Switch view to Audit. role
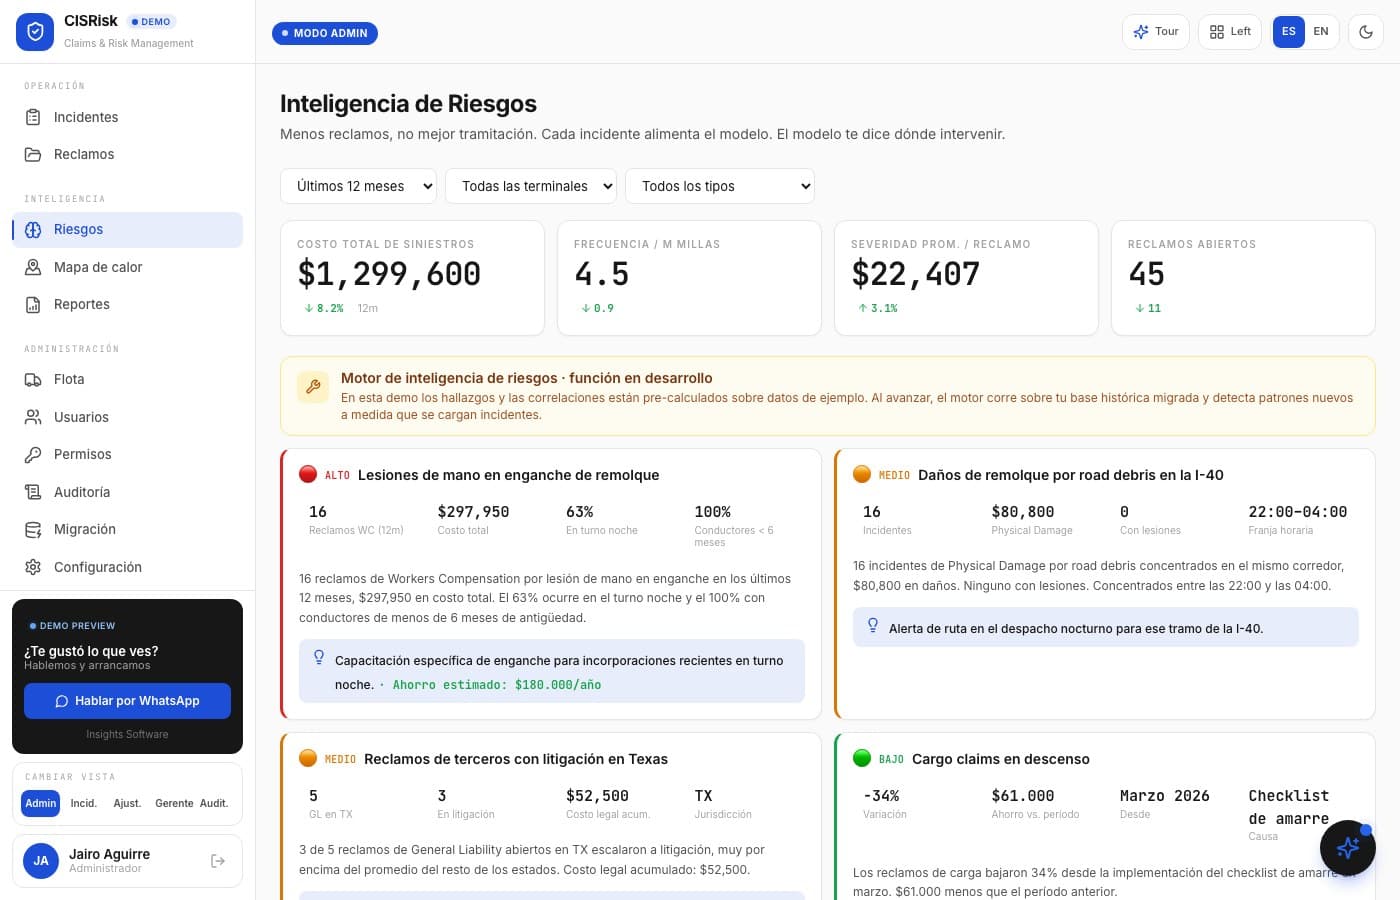The width and height of the screenshot is (1400, 900). click(214, 803)
